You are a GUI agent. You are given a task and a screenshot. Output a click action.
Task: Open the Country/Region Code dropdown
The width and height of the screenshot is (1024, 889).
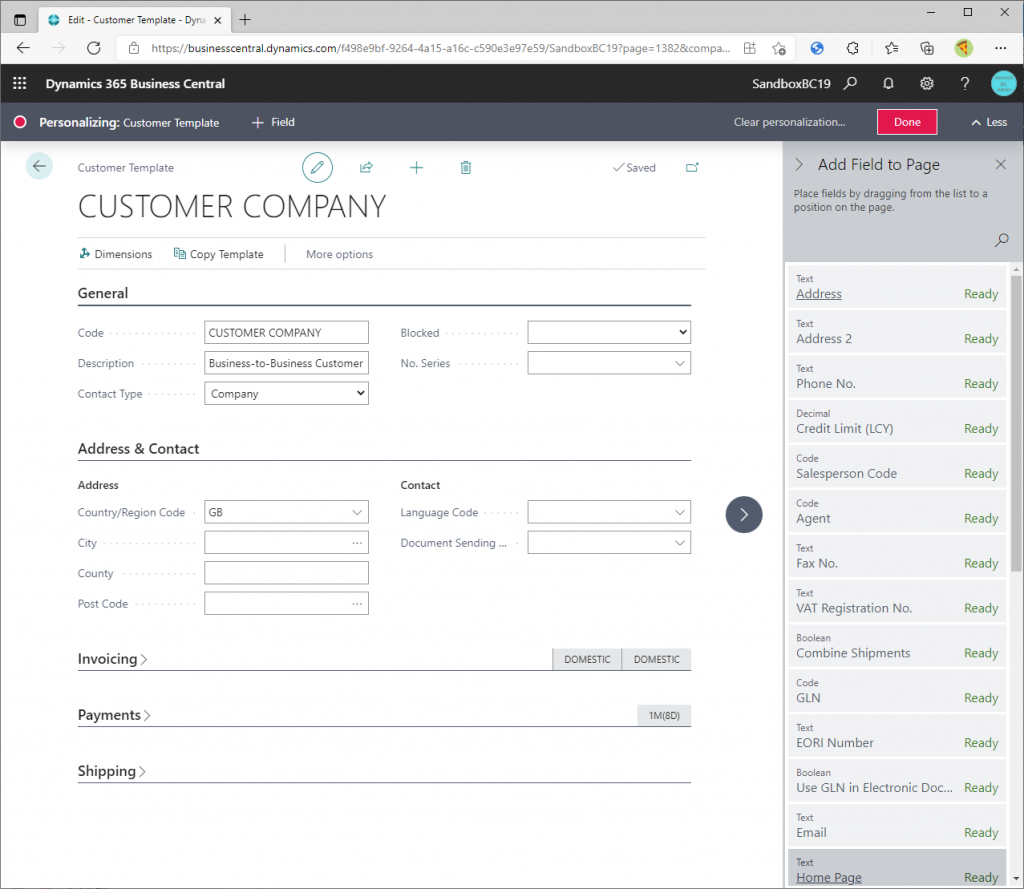coord(357,512)
